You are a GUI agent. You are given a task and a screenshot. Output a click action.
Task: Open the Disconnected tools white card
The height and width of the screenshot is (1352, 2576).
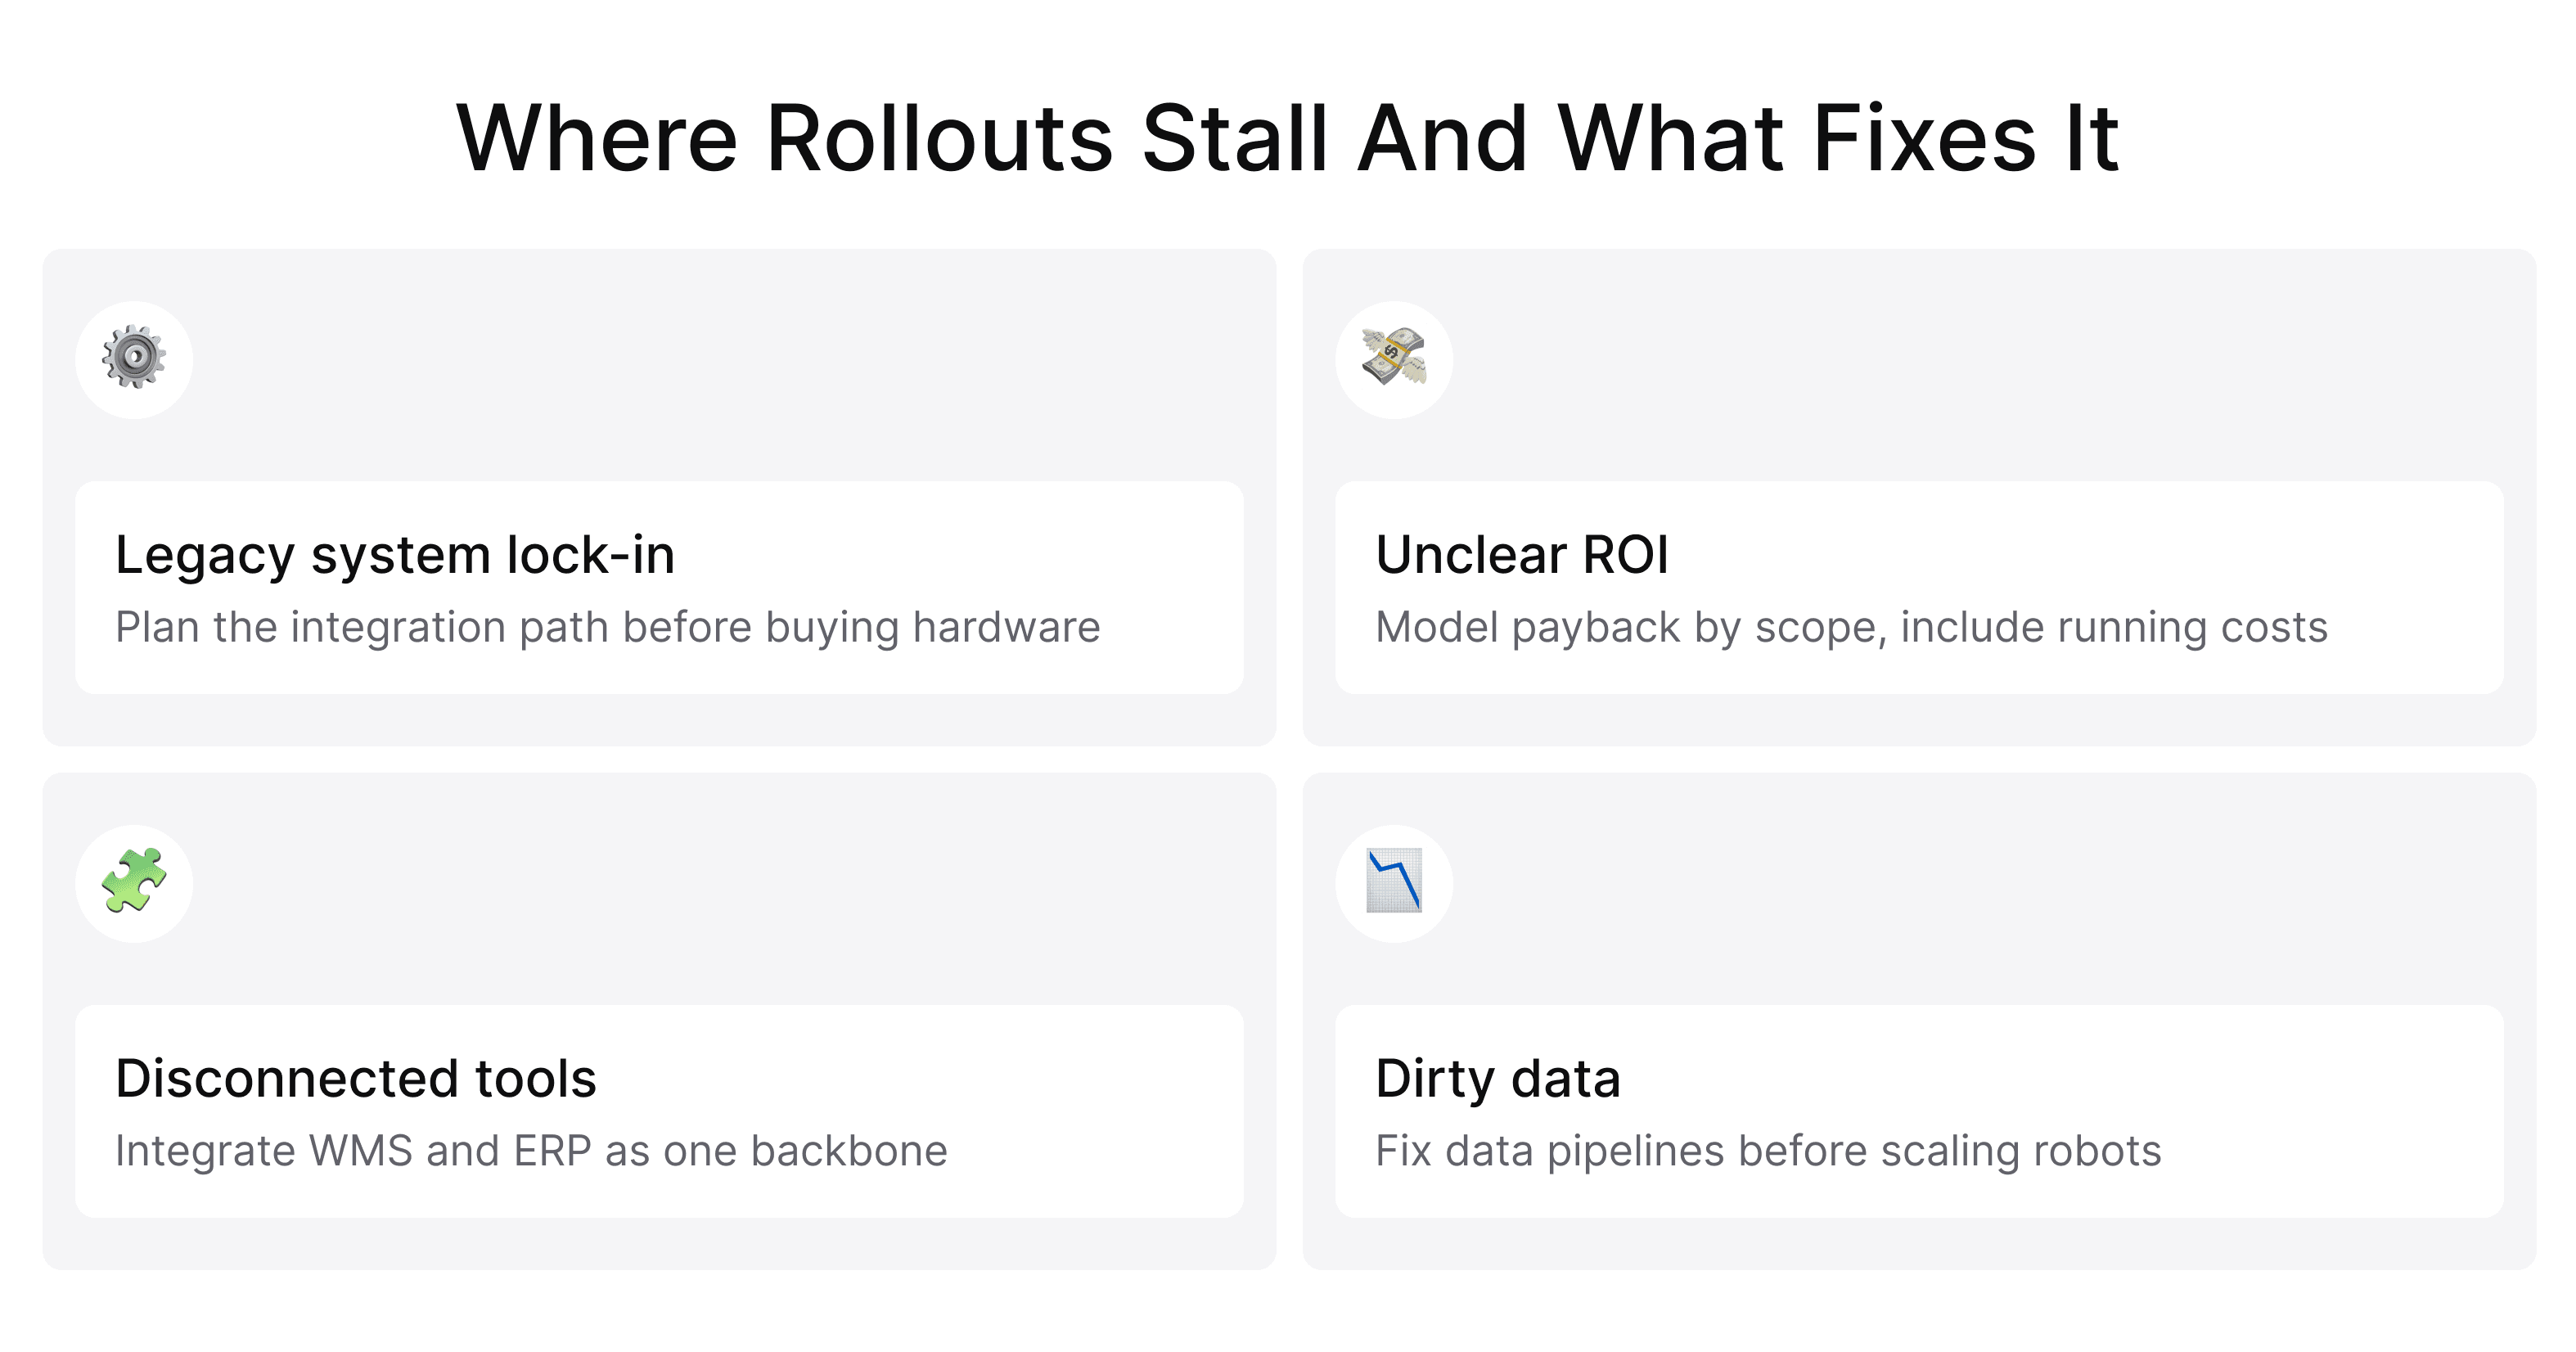point(659,1111)
